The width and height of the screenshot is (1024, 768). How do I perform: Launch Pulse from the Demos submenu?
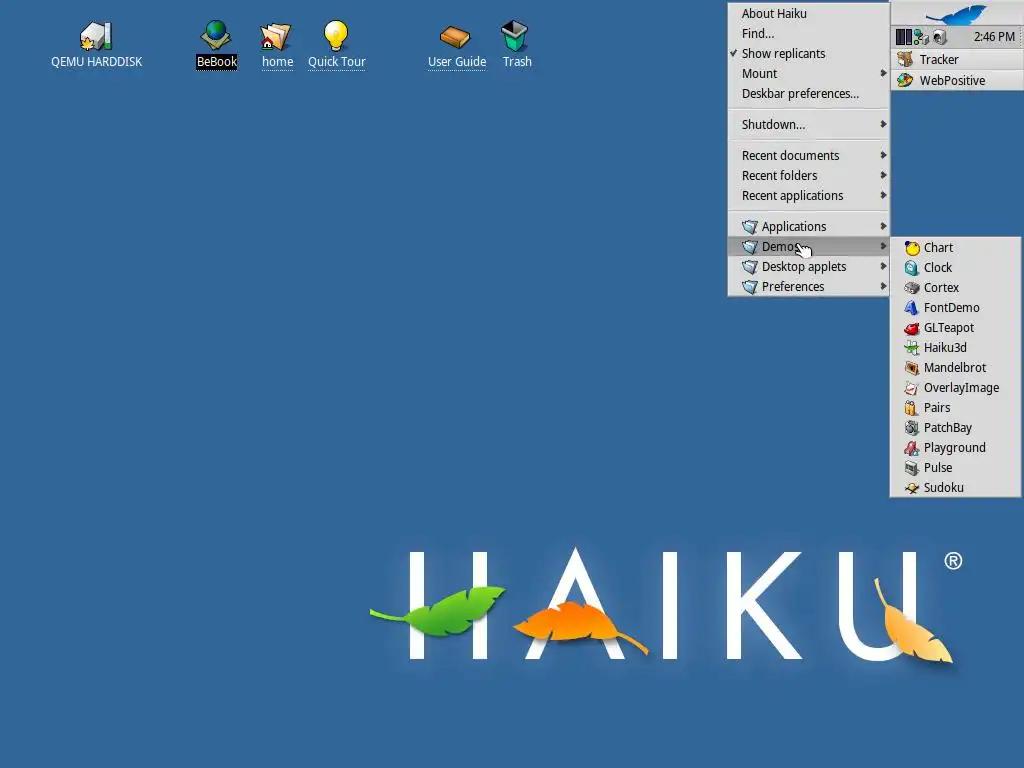[x=955, y=468]
